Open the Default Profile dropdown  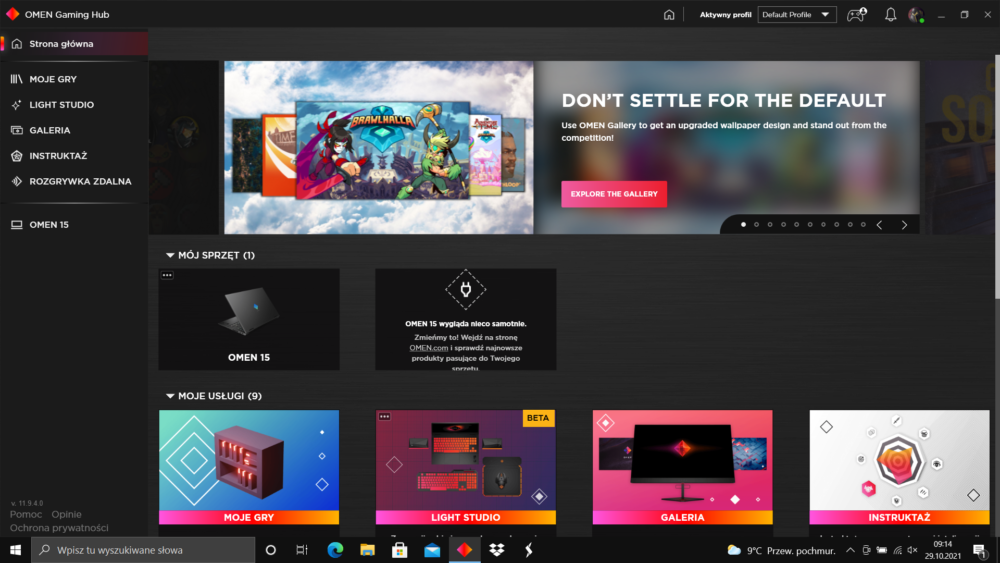797,15
